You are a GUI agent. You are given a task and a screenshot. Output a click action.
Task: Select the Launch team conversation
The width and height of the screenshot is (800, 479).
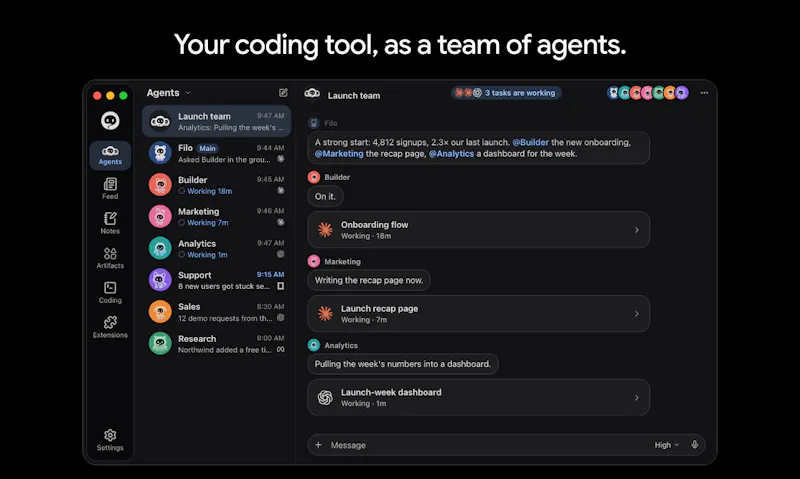click(x=216, y=121)
